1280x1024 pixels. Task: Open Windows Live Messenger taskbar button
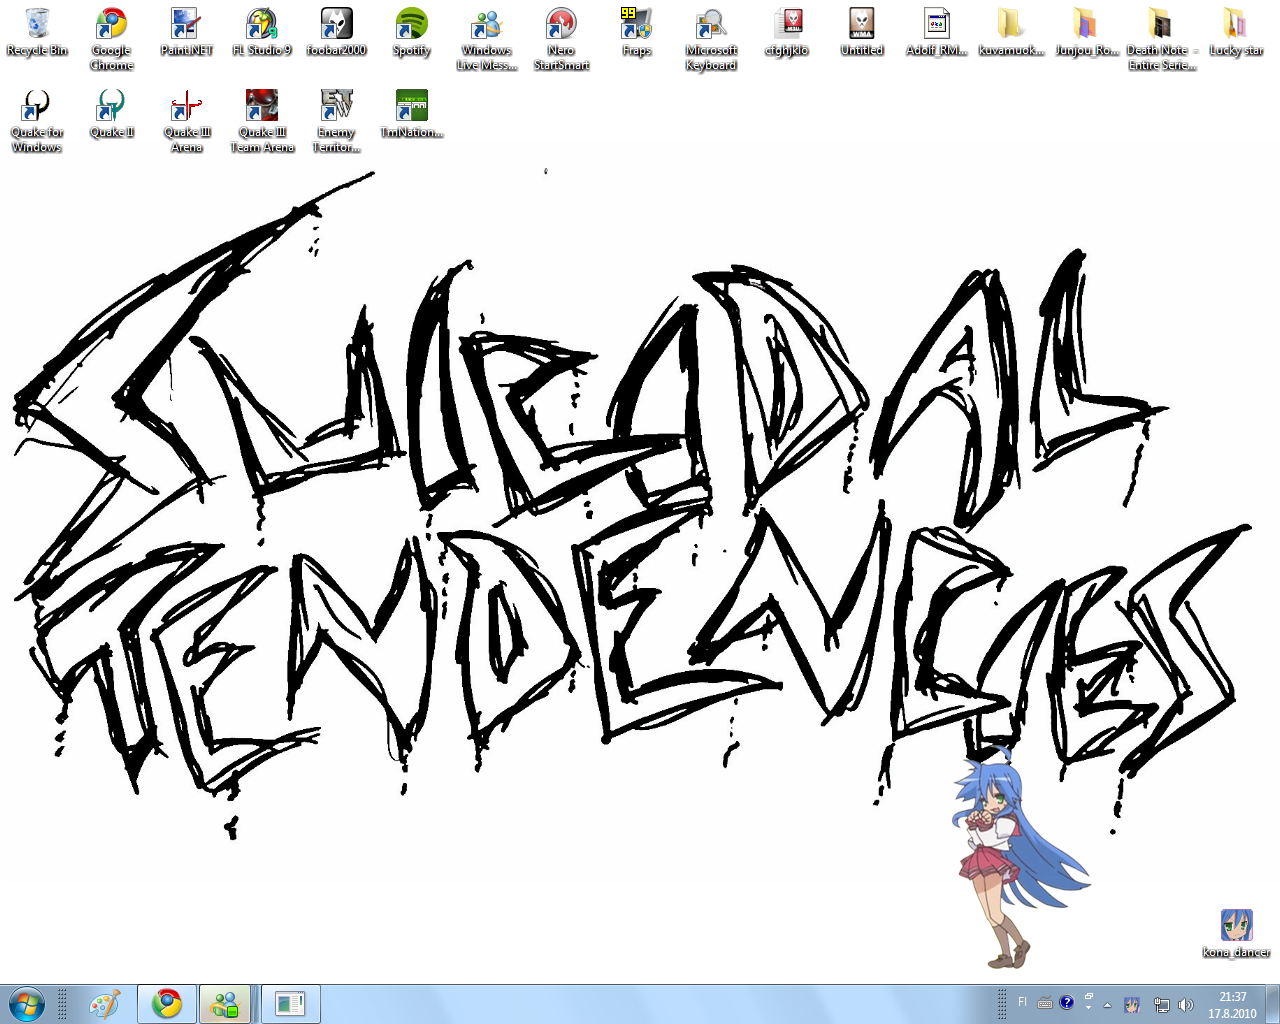click(x=225, y=1004)
